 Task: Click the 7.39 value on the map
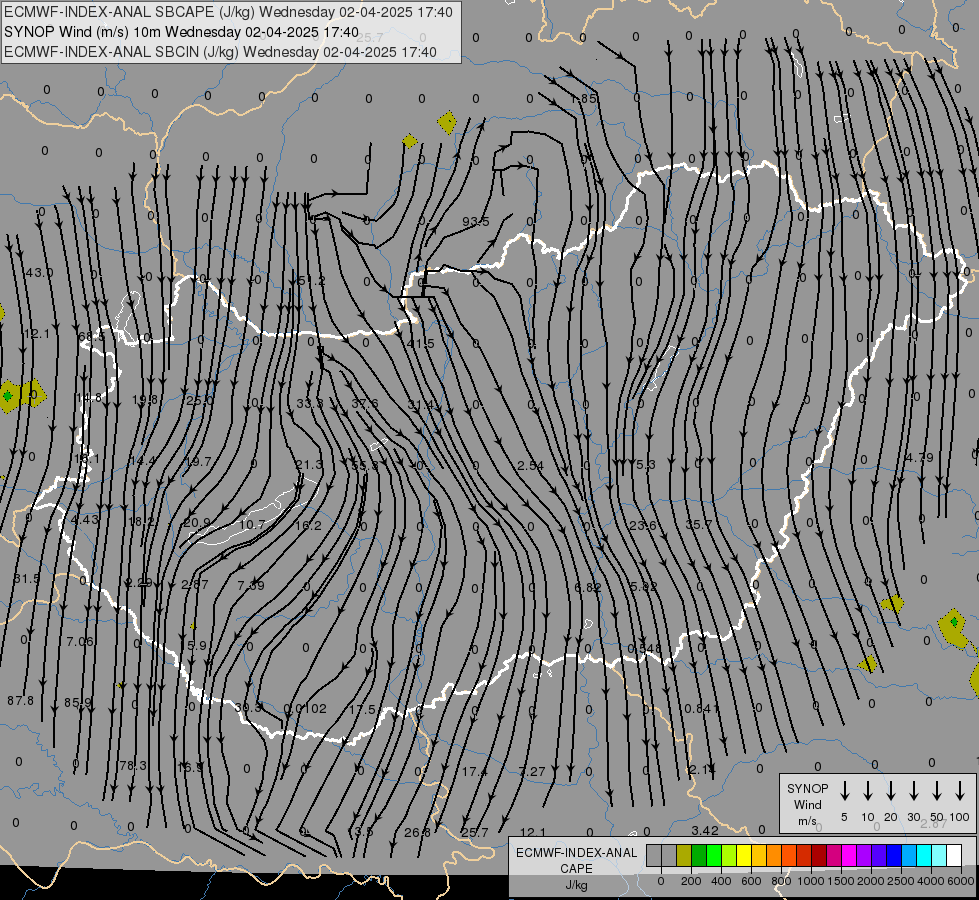coord(251,585)
